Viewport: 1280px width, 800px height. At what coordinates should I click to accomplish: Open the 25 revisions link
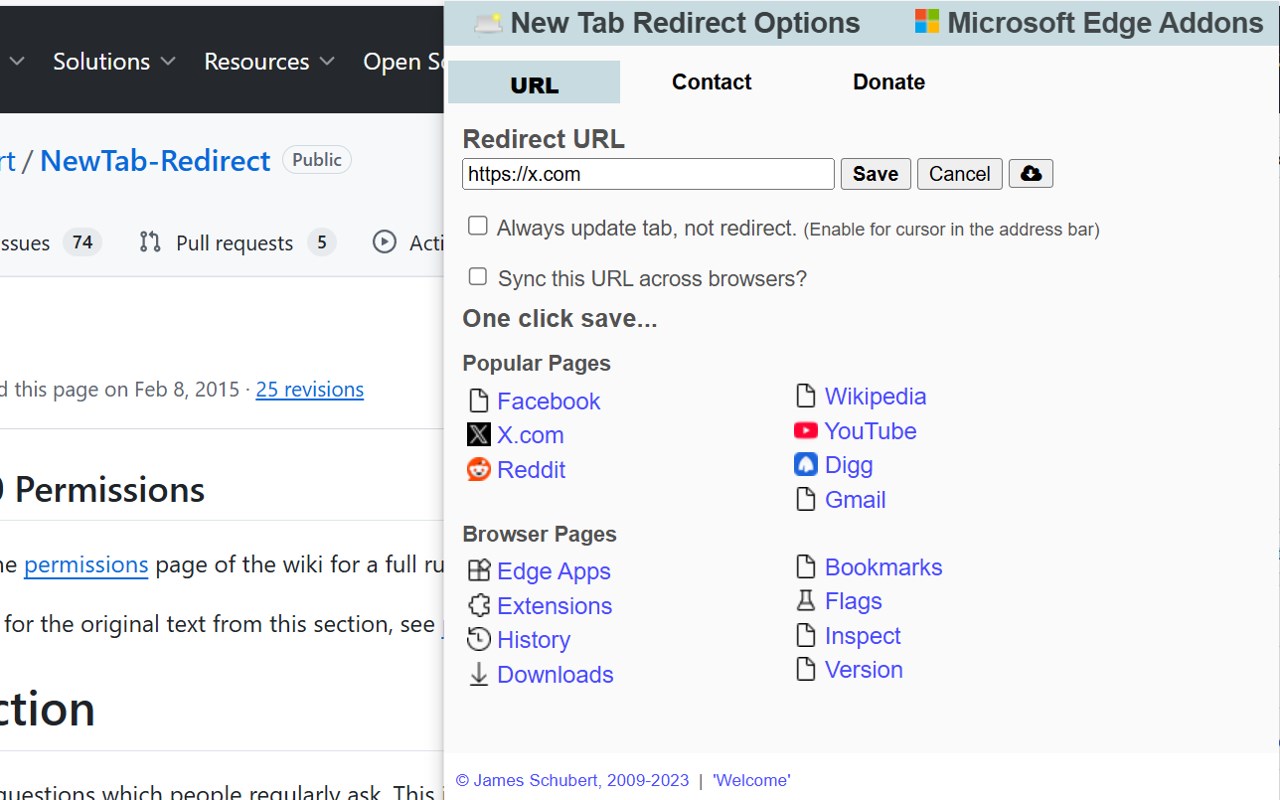(310, 389)
